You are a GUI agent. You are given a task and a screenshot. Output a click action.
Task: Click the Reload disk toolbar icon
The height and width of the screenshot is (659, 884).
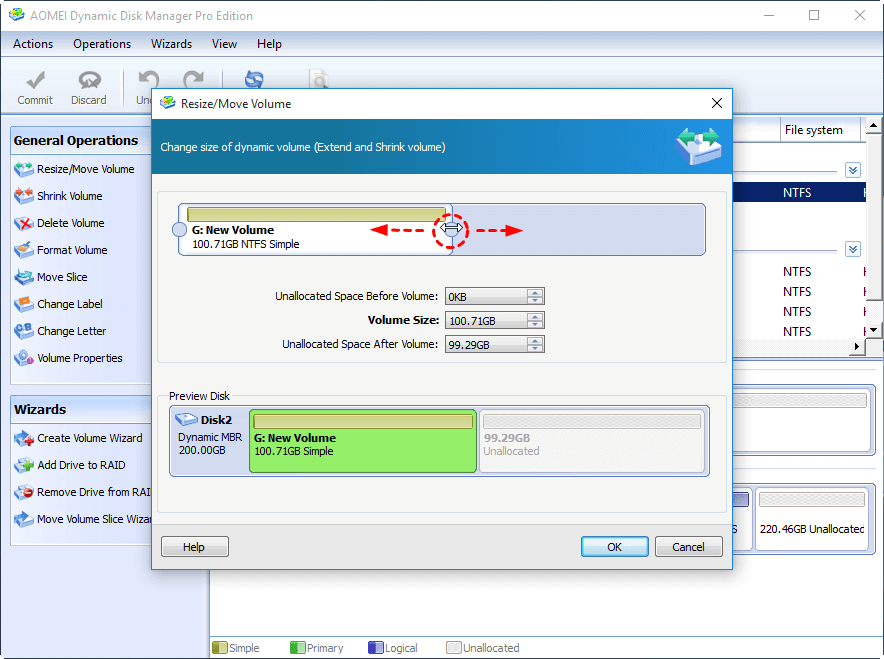254,79
